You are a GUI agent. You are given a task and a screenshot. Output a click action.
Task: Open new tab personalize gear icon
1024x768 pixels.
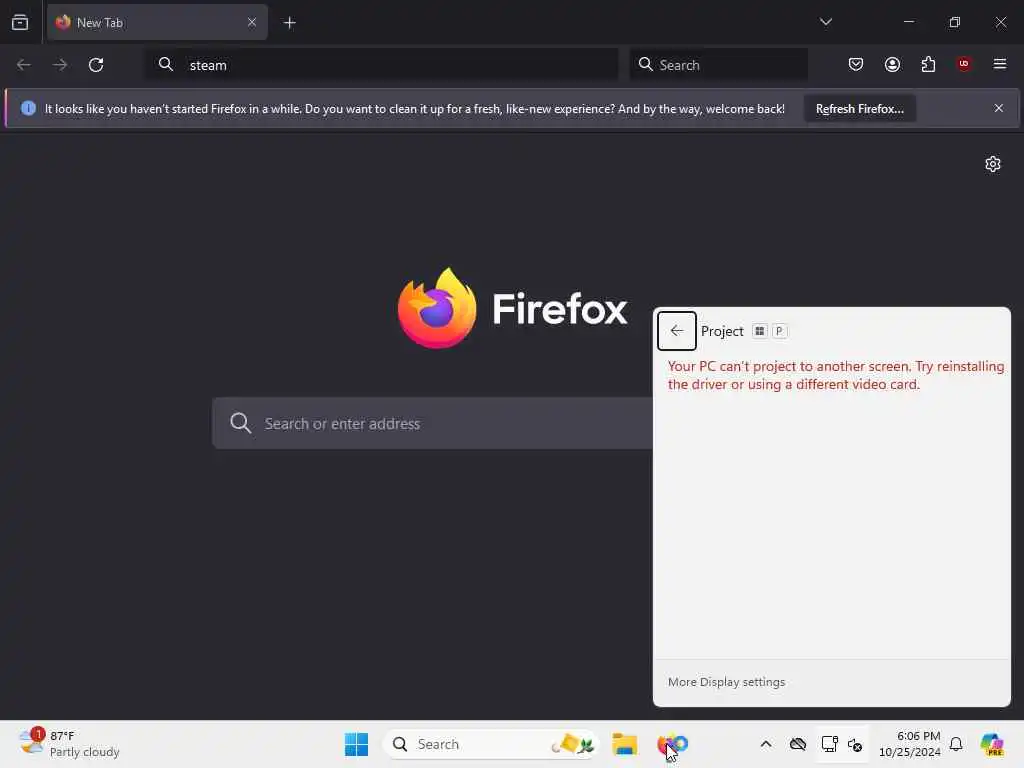992,164
